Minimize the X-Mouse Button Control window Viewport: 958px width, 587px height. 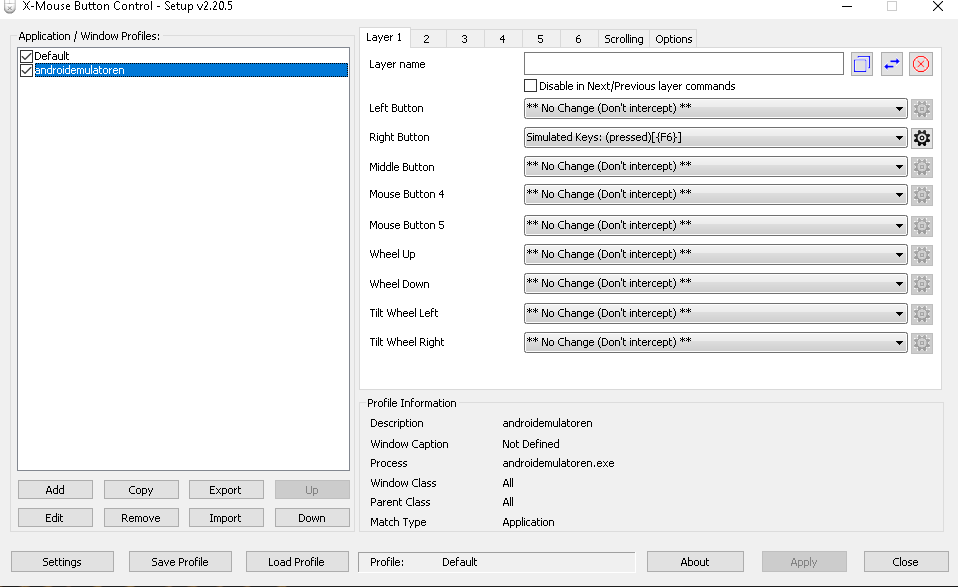(847, 6)
